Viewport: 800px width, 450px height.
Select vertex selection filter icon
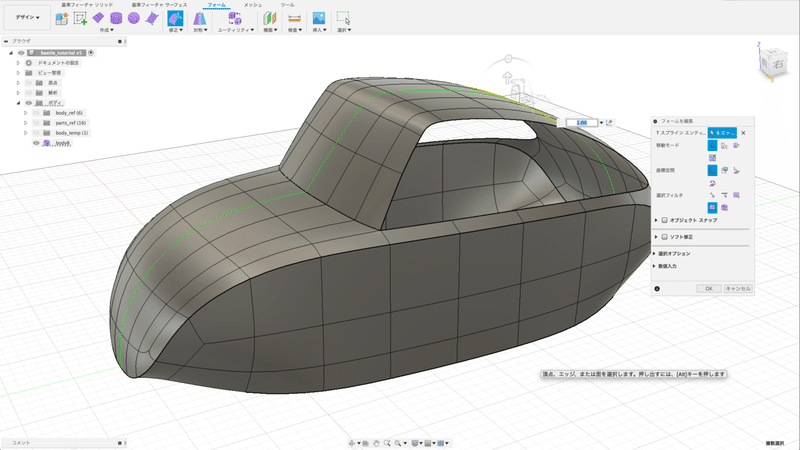(x=712, y=195)
